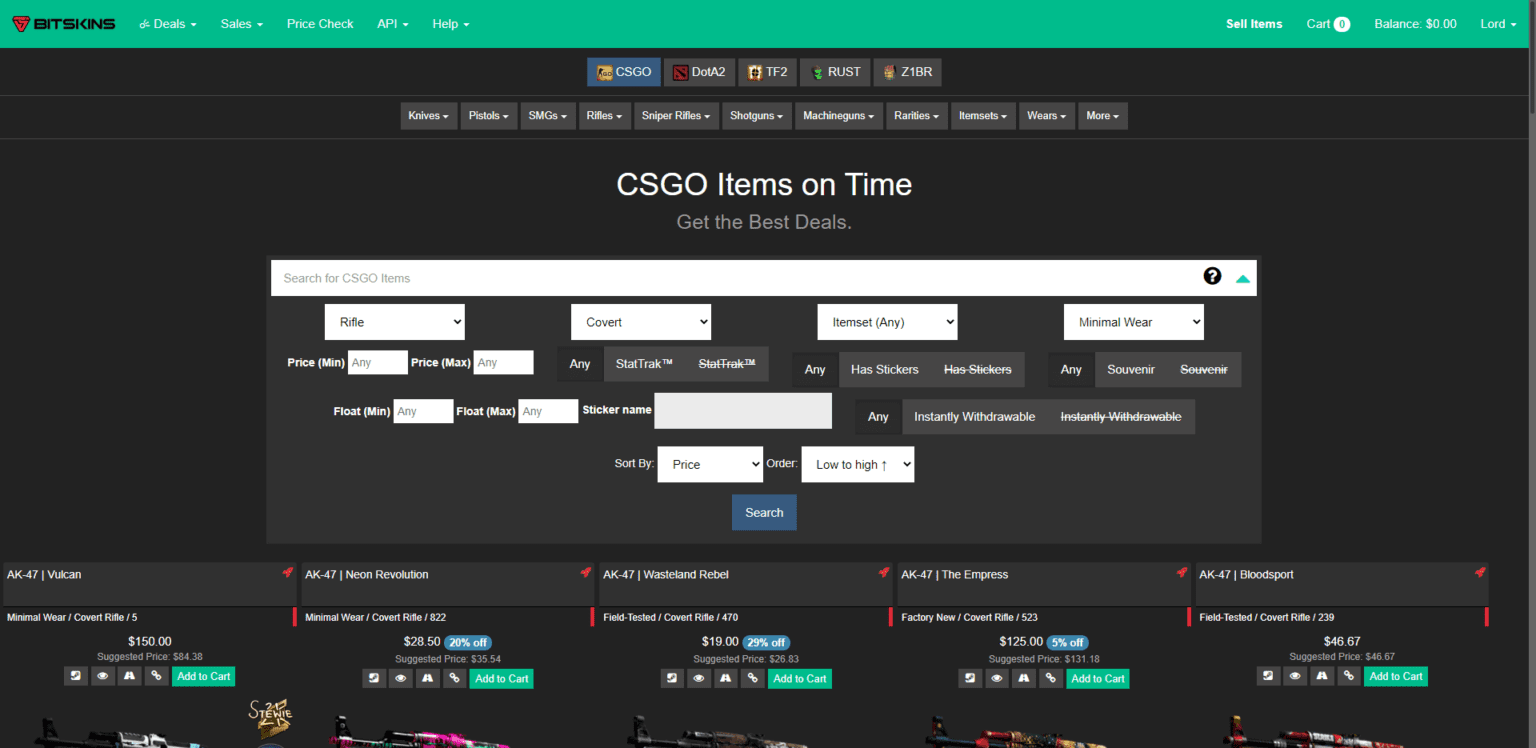This screenshot has width=1536, height=748.
Task: Show only Instantly Withdrawable items
Action: click(974, 417)
